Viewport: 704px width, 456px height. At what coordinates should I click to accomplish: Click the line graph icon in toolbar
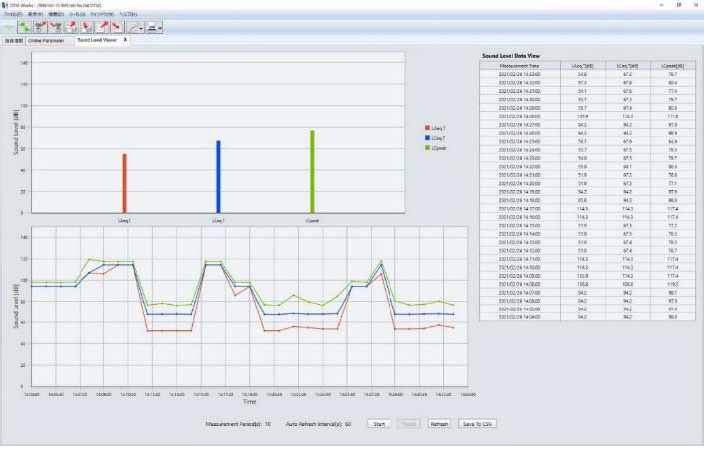click(131, 27)
